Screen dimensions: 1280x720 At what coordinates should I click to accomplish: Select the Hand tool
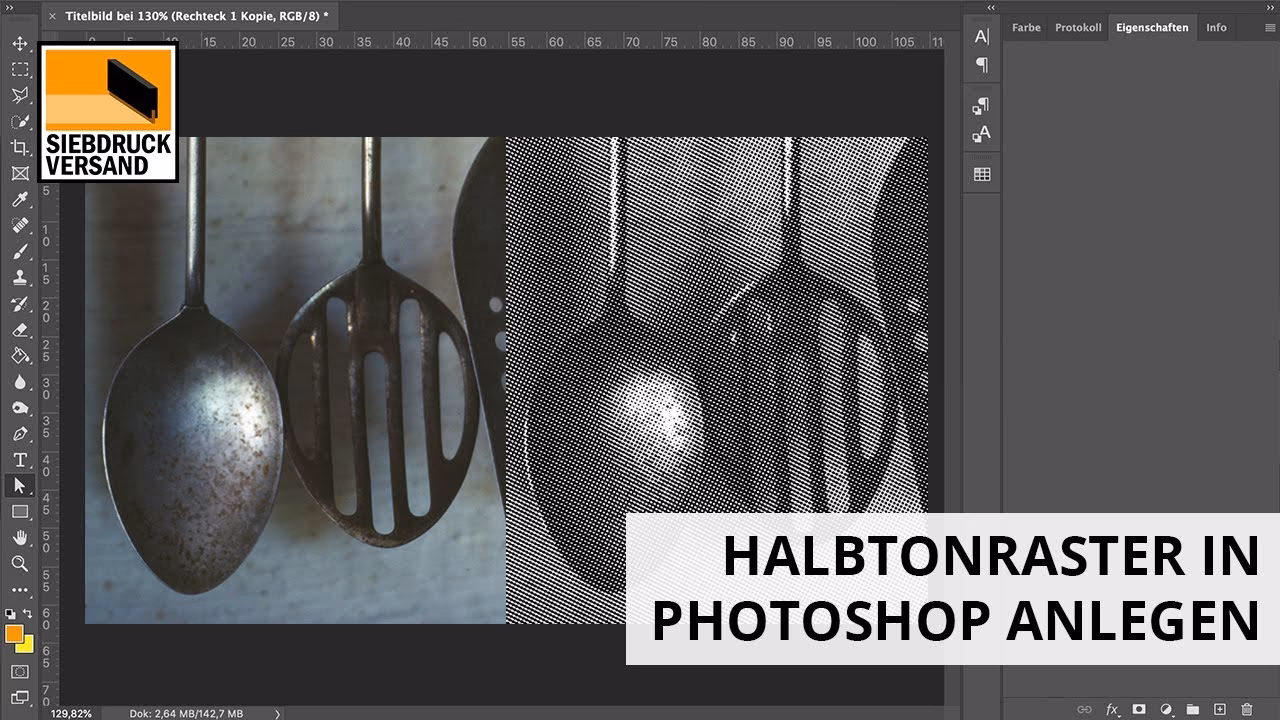19,538
